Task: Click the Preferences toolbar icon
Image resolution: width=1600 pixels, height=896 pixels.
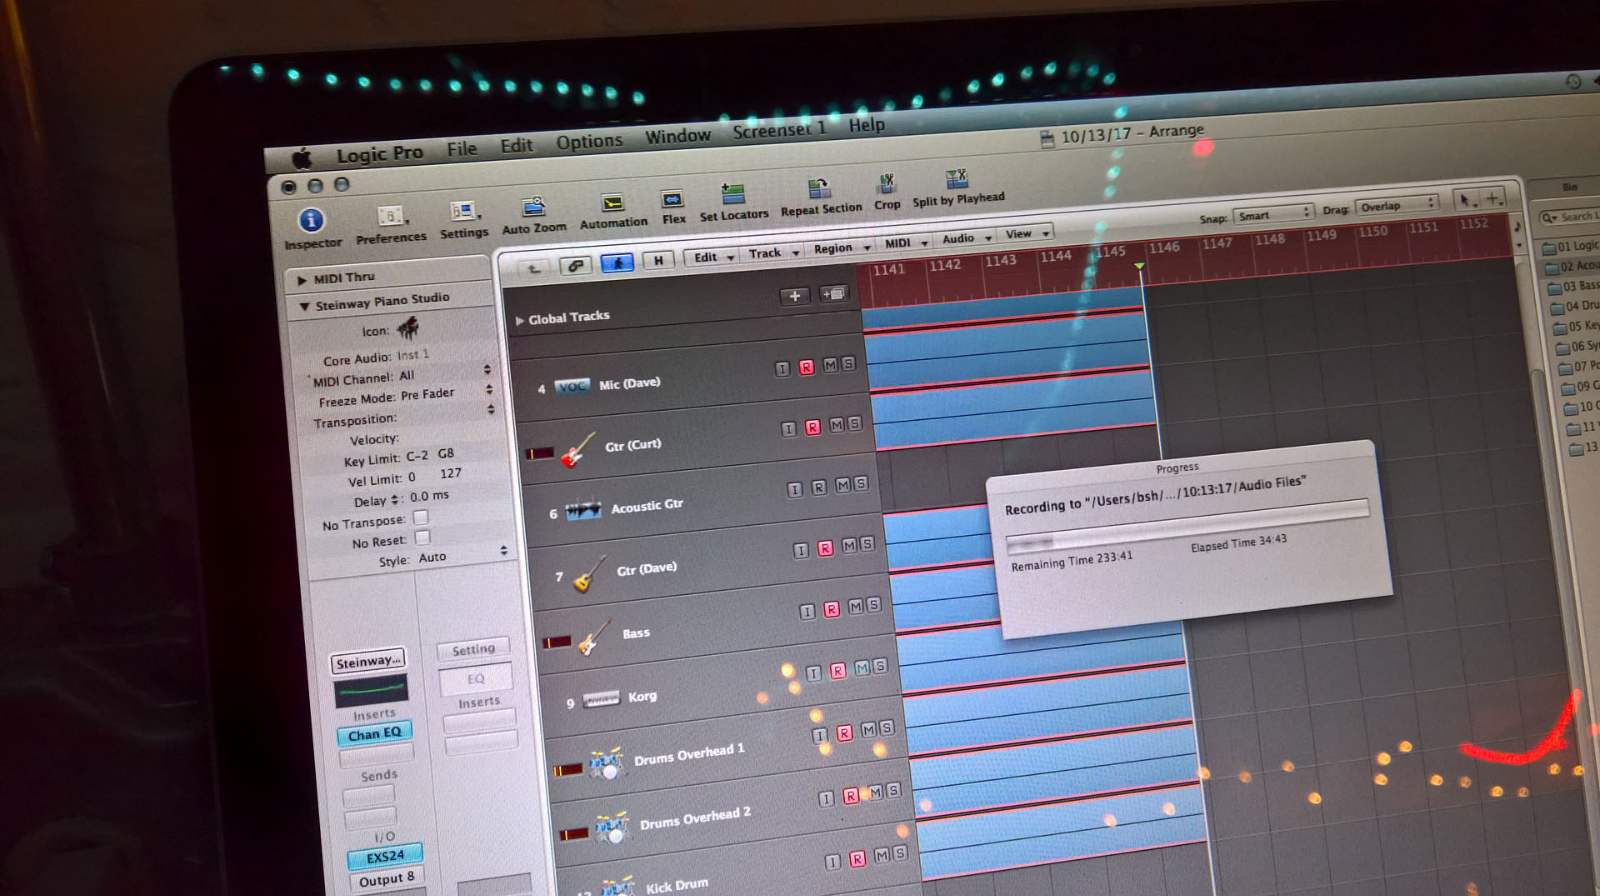Action: point(390,216)
